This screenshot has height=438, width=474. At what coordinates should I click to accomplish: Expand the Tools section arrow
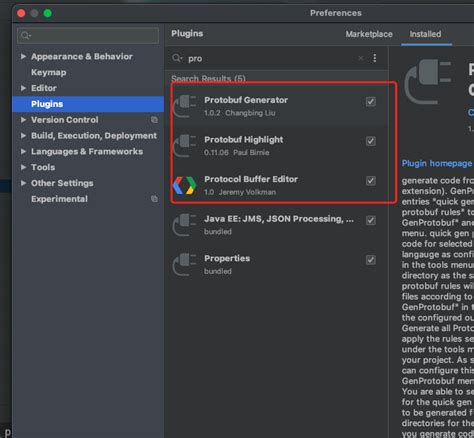pos(23,167)
